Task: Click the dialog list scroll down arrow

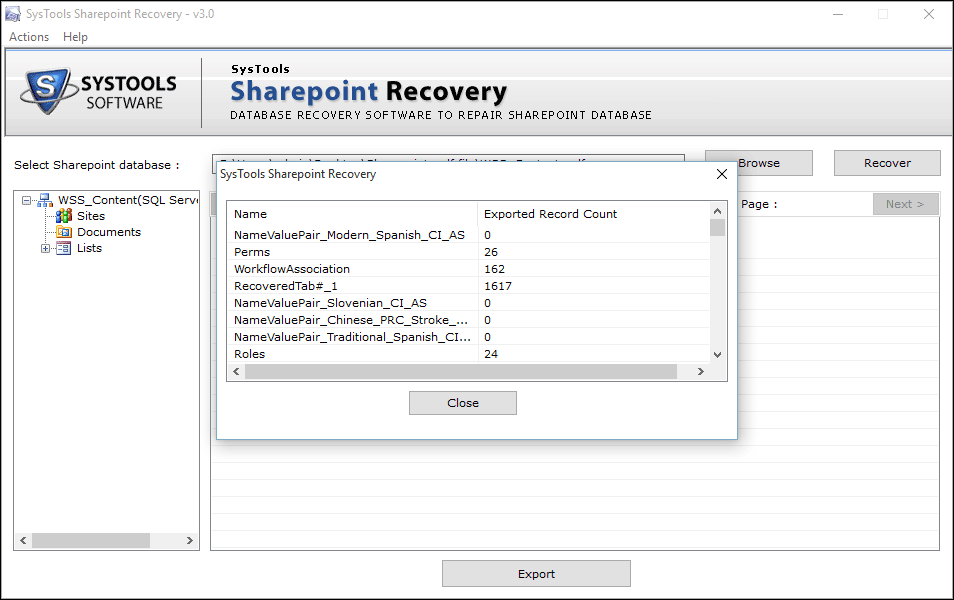Action: coord(717,355)
